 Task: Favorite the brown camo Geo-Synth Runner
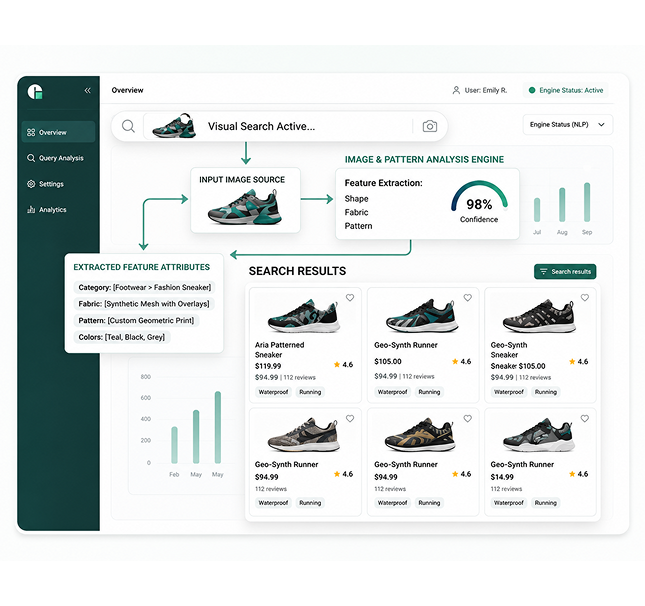(350, 418)
